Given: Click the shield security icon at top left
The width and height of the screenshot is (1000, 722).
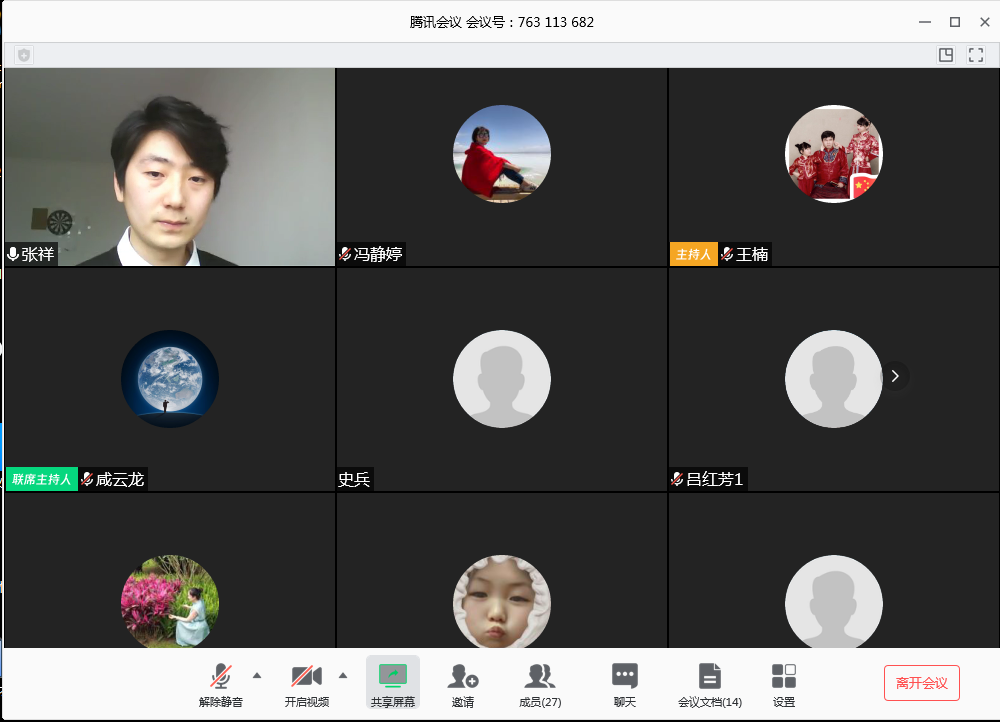Looking at the screenshot, I should coord(24,55).
